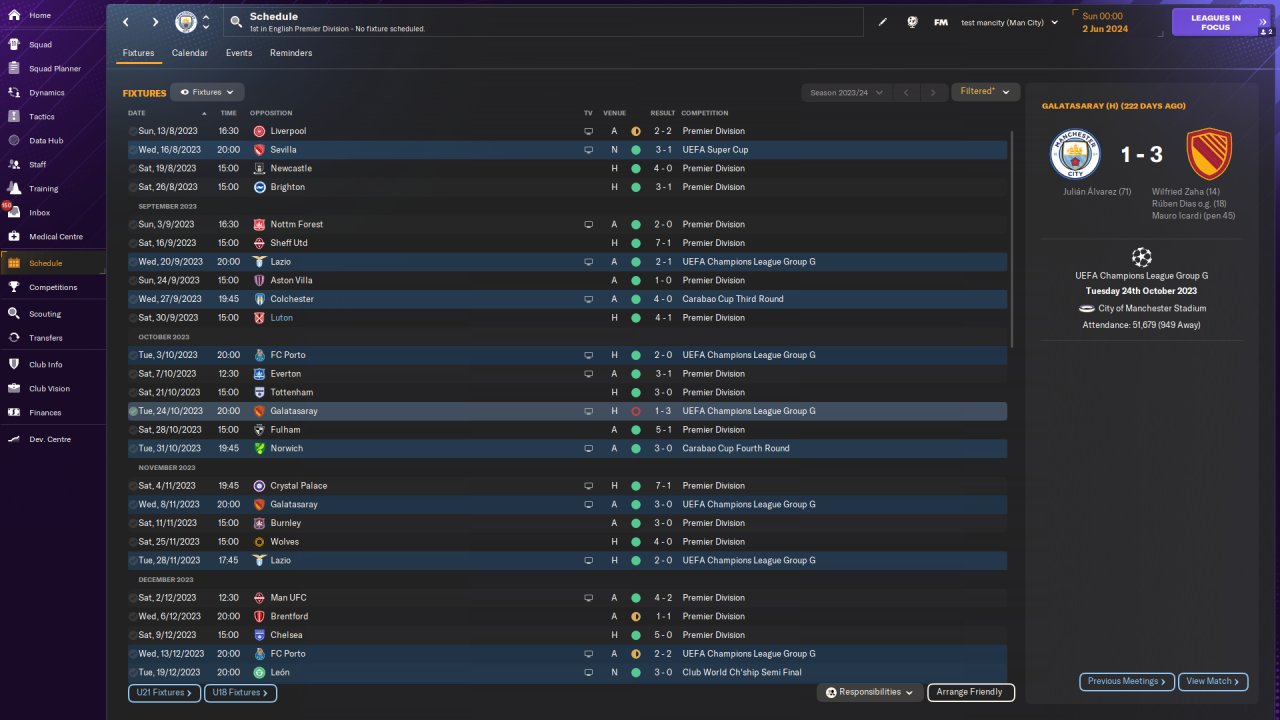Click the Galatasaray crest in the match panel
Viewport: 1280px width, 720px height.
[1209, 155]
